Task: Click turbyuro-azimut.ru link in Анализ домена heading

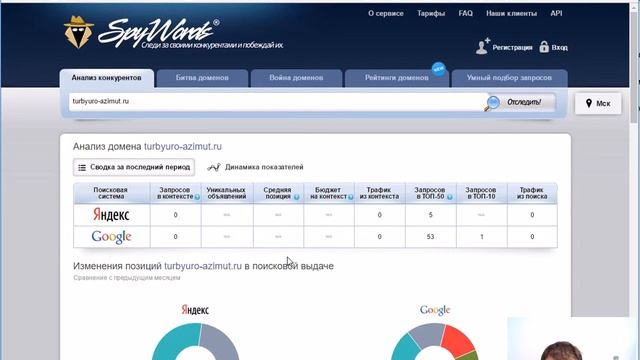Action: pyautogui.click(x=183, y=147)
